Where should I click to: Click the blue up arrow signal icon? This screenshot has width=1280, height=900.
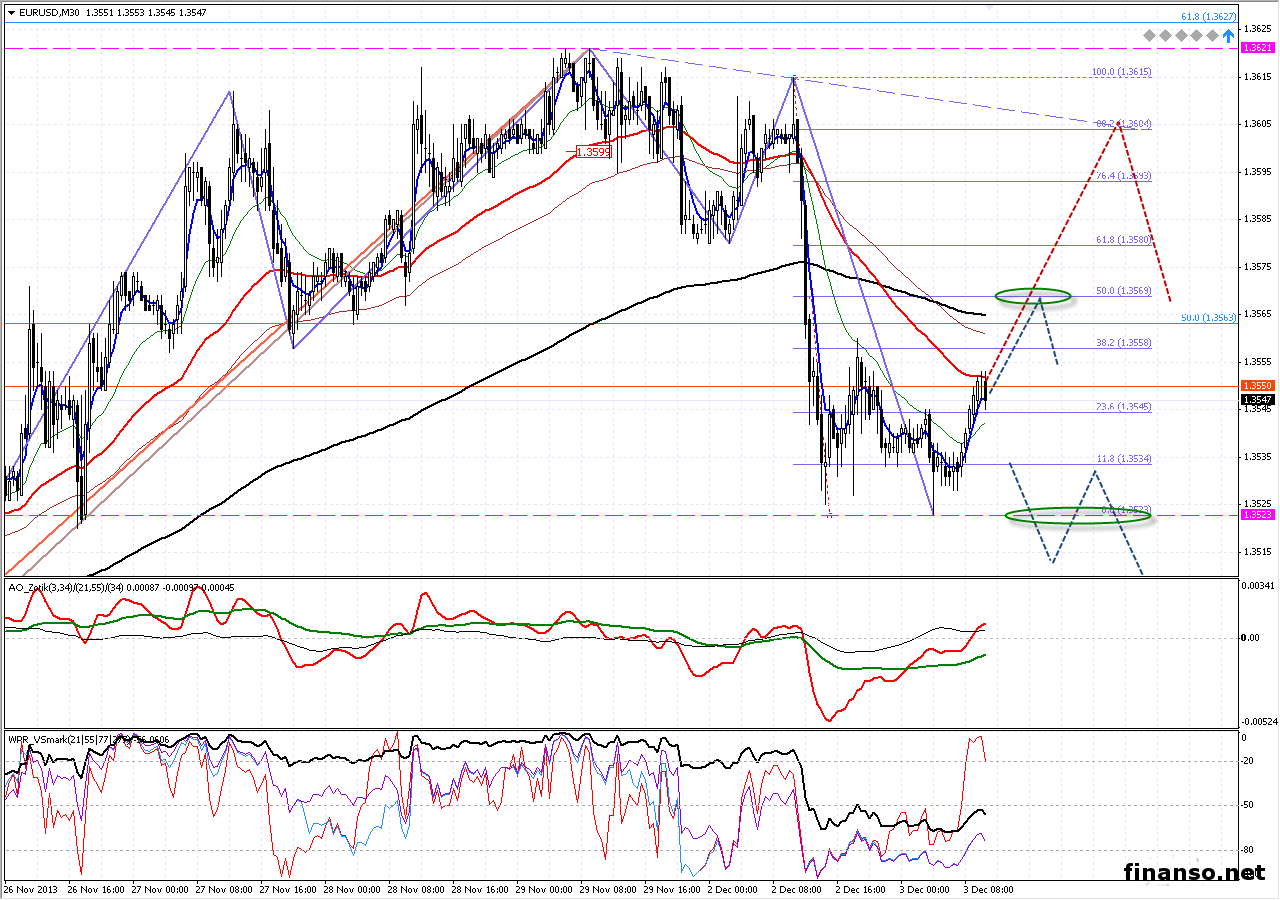coord(1228,36)
